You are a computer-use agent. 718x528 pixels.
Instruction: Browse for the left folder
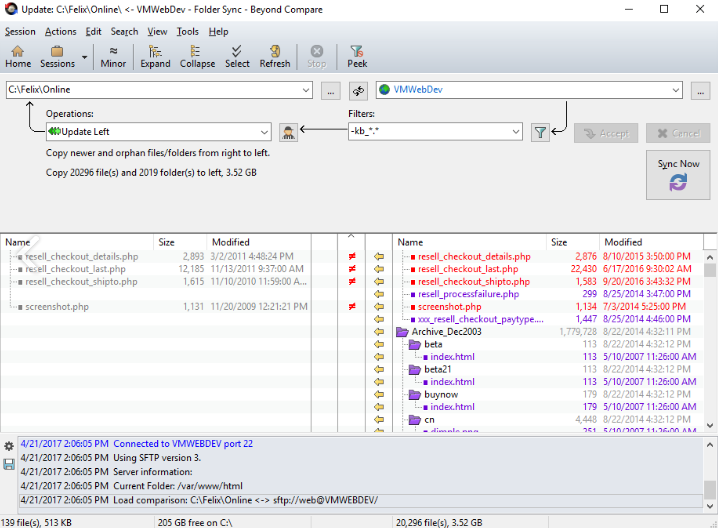tap(331, 90)
